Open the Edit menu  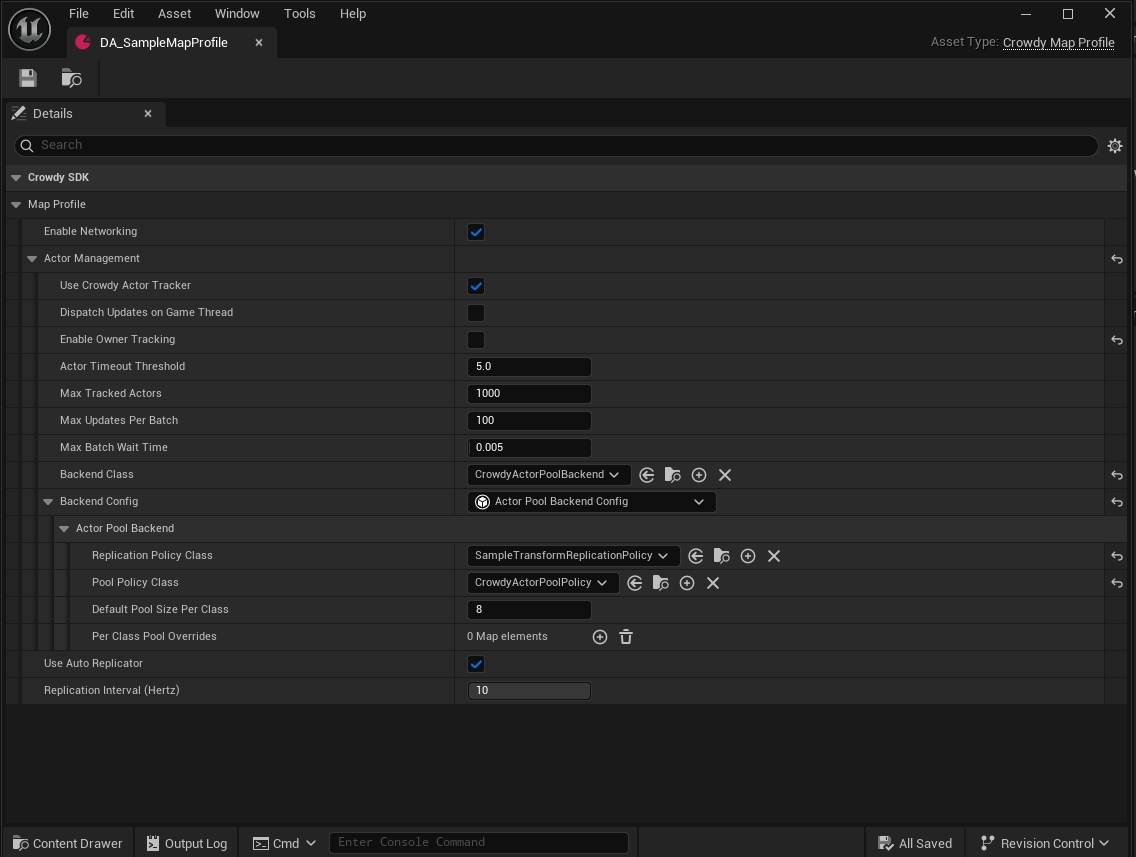click(123, 14)
